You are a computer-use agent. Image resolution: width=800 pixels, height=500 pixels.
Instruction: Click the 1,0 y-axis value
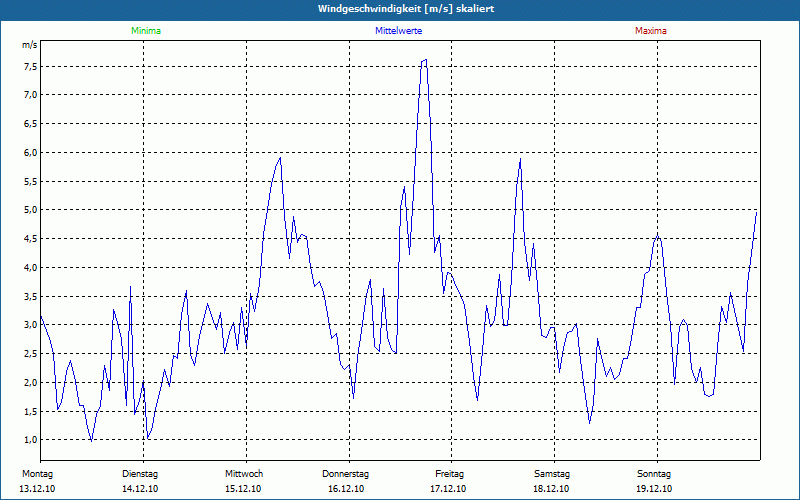coord(30,440)
